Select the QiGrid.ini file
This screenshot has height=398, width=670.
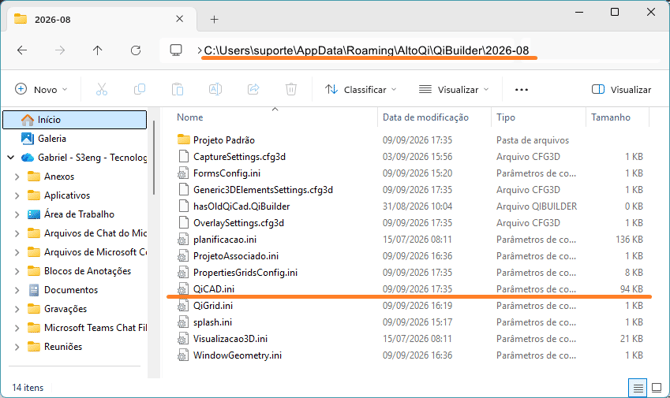(x=213, y=306)
